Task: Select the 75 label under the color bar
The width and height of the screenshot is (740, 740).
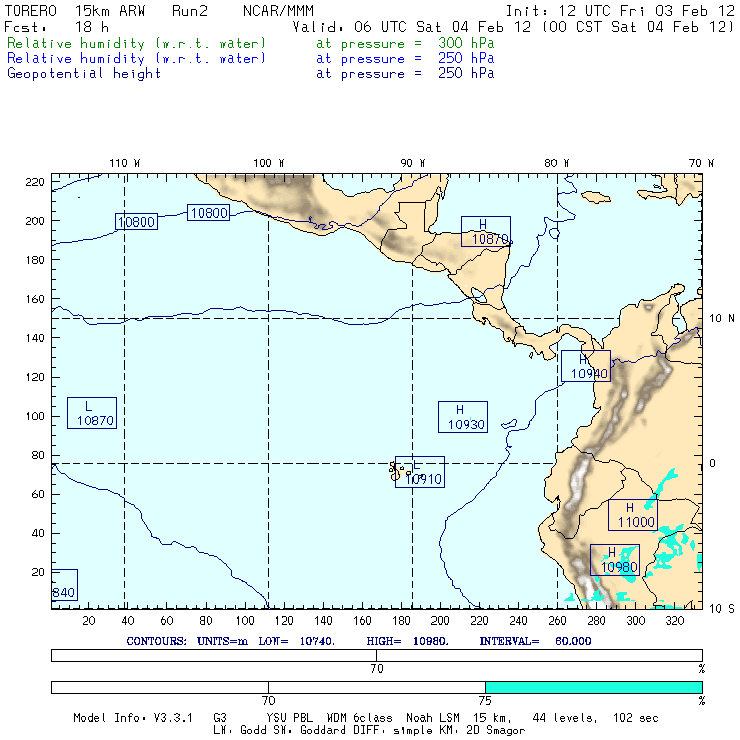Action: coord(485,700)
